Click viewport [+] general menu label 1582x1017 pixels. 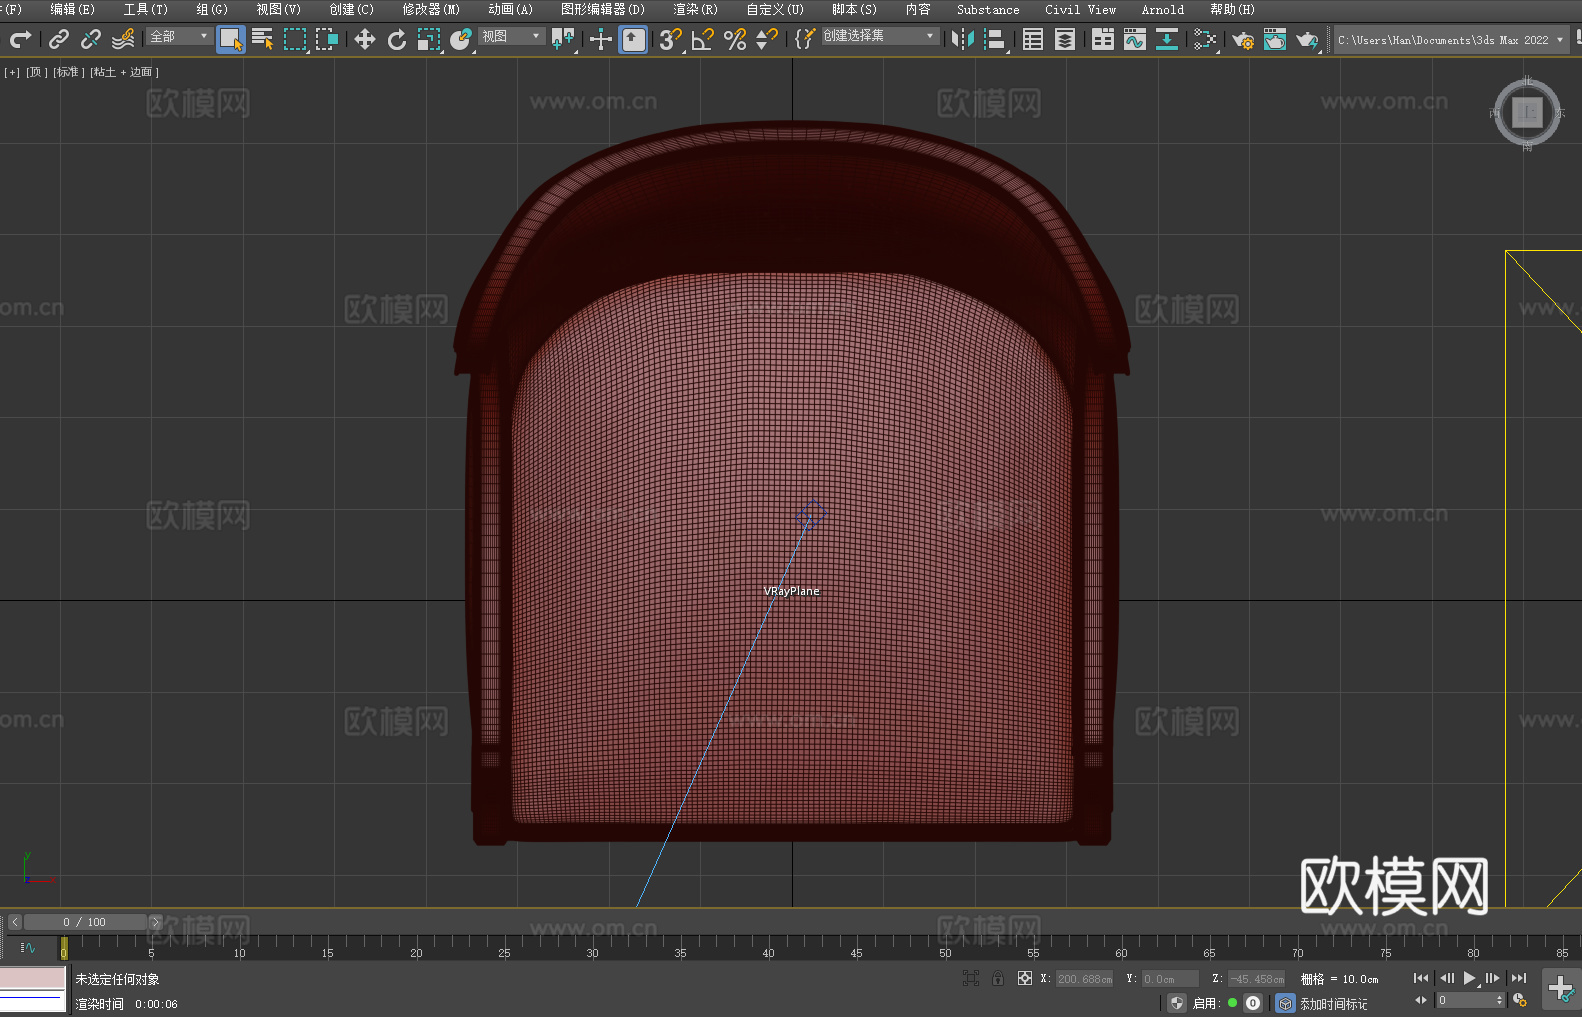point(12,72)
